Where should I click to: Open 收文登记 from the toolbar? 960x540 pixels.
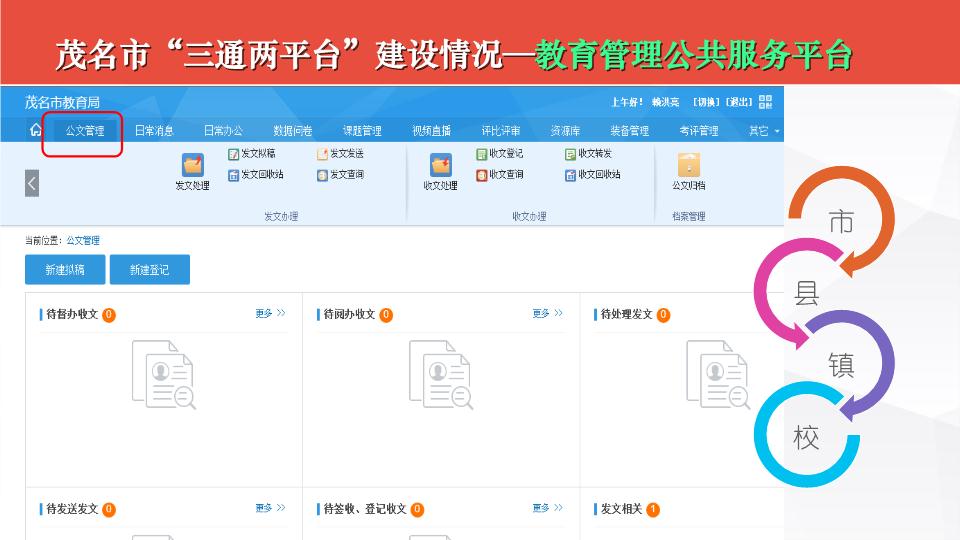tap(499, 154)
